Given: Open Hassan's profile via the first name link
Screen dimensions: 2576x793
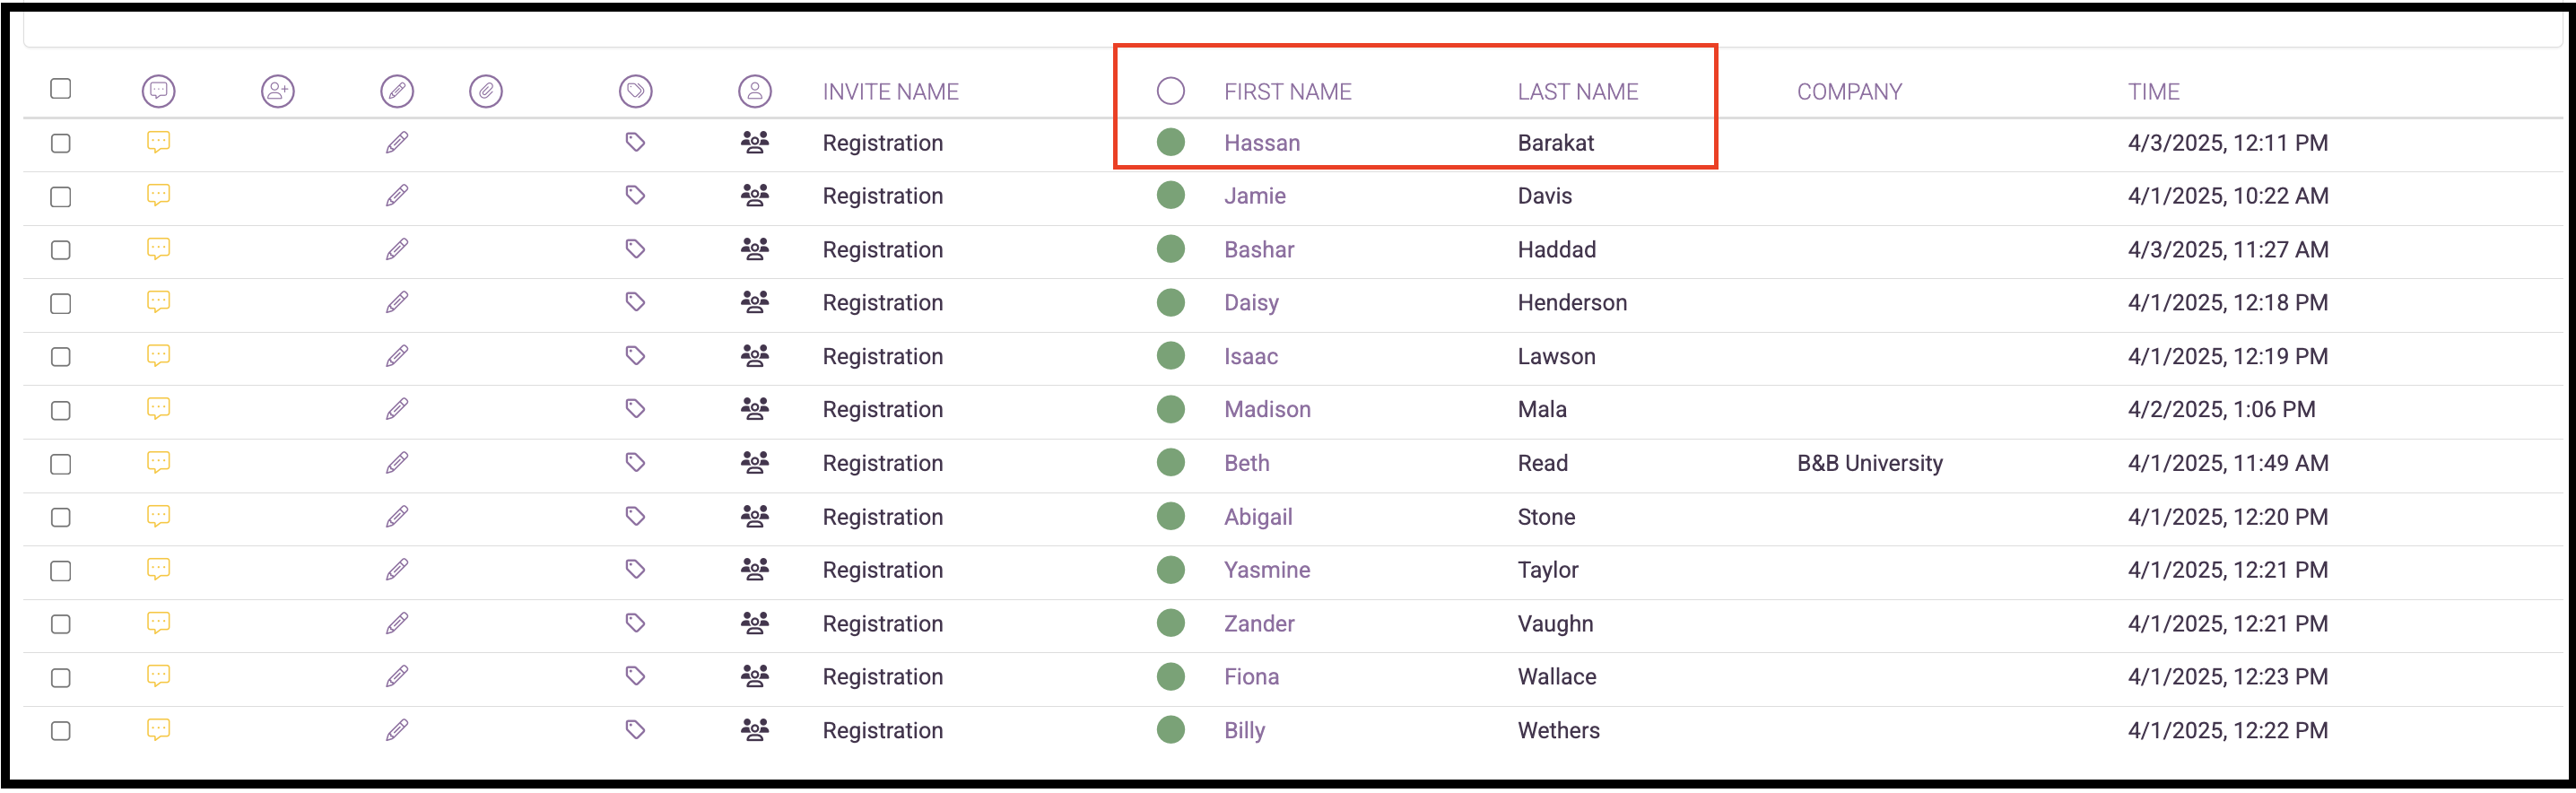Looking at the screenshot, I should click(x=1262, y=143).
